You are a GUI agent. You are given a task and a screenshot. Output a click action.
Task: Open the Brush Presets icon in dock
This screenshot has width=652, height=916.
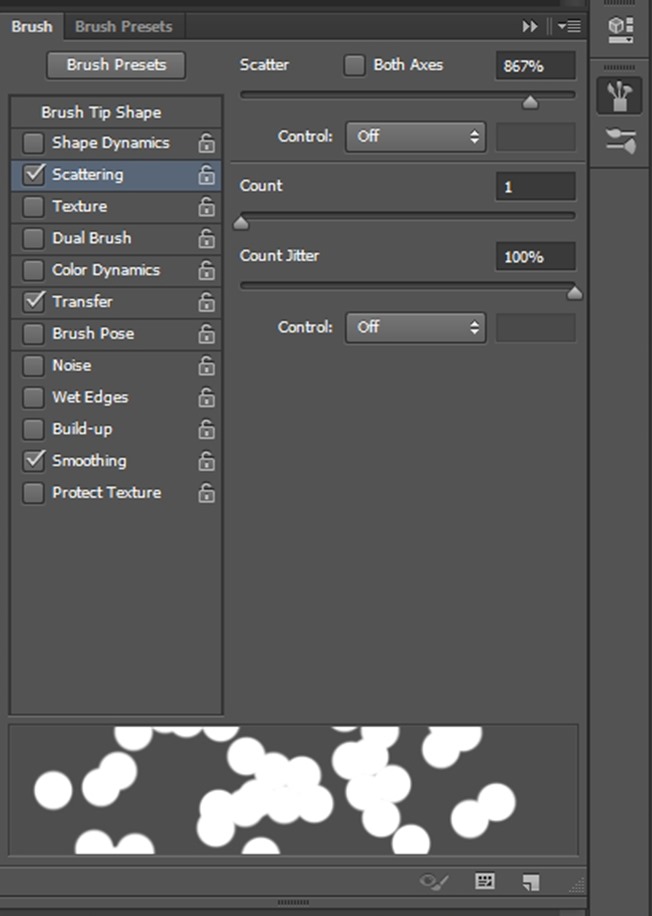(x=620, y=141)
